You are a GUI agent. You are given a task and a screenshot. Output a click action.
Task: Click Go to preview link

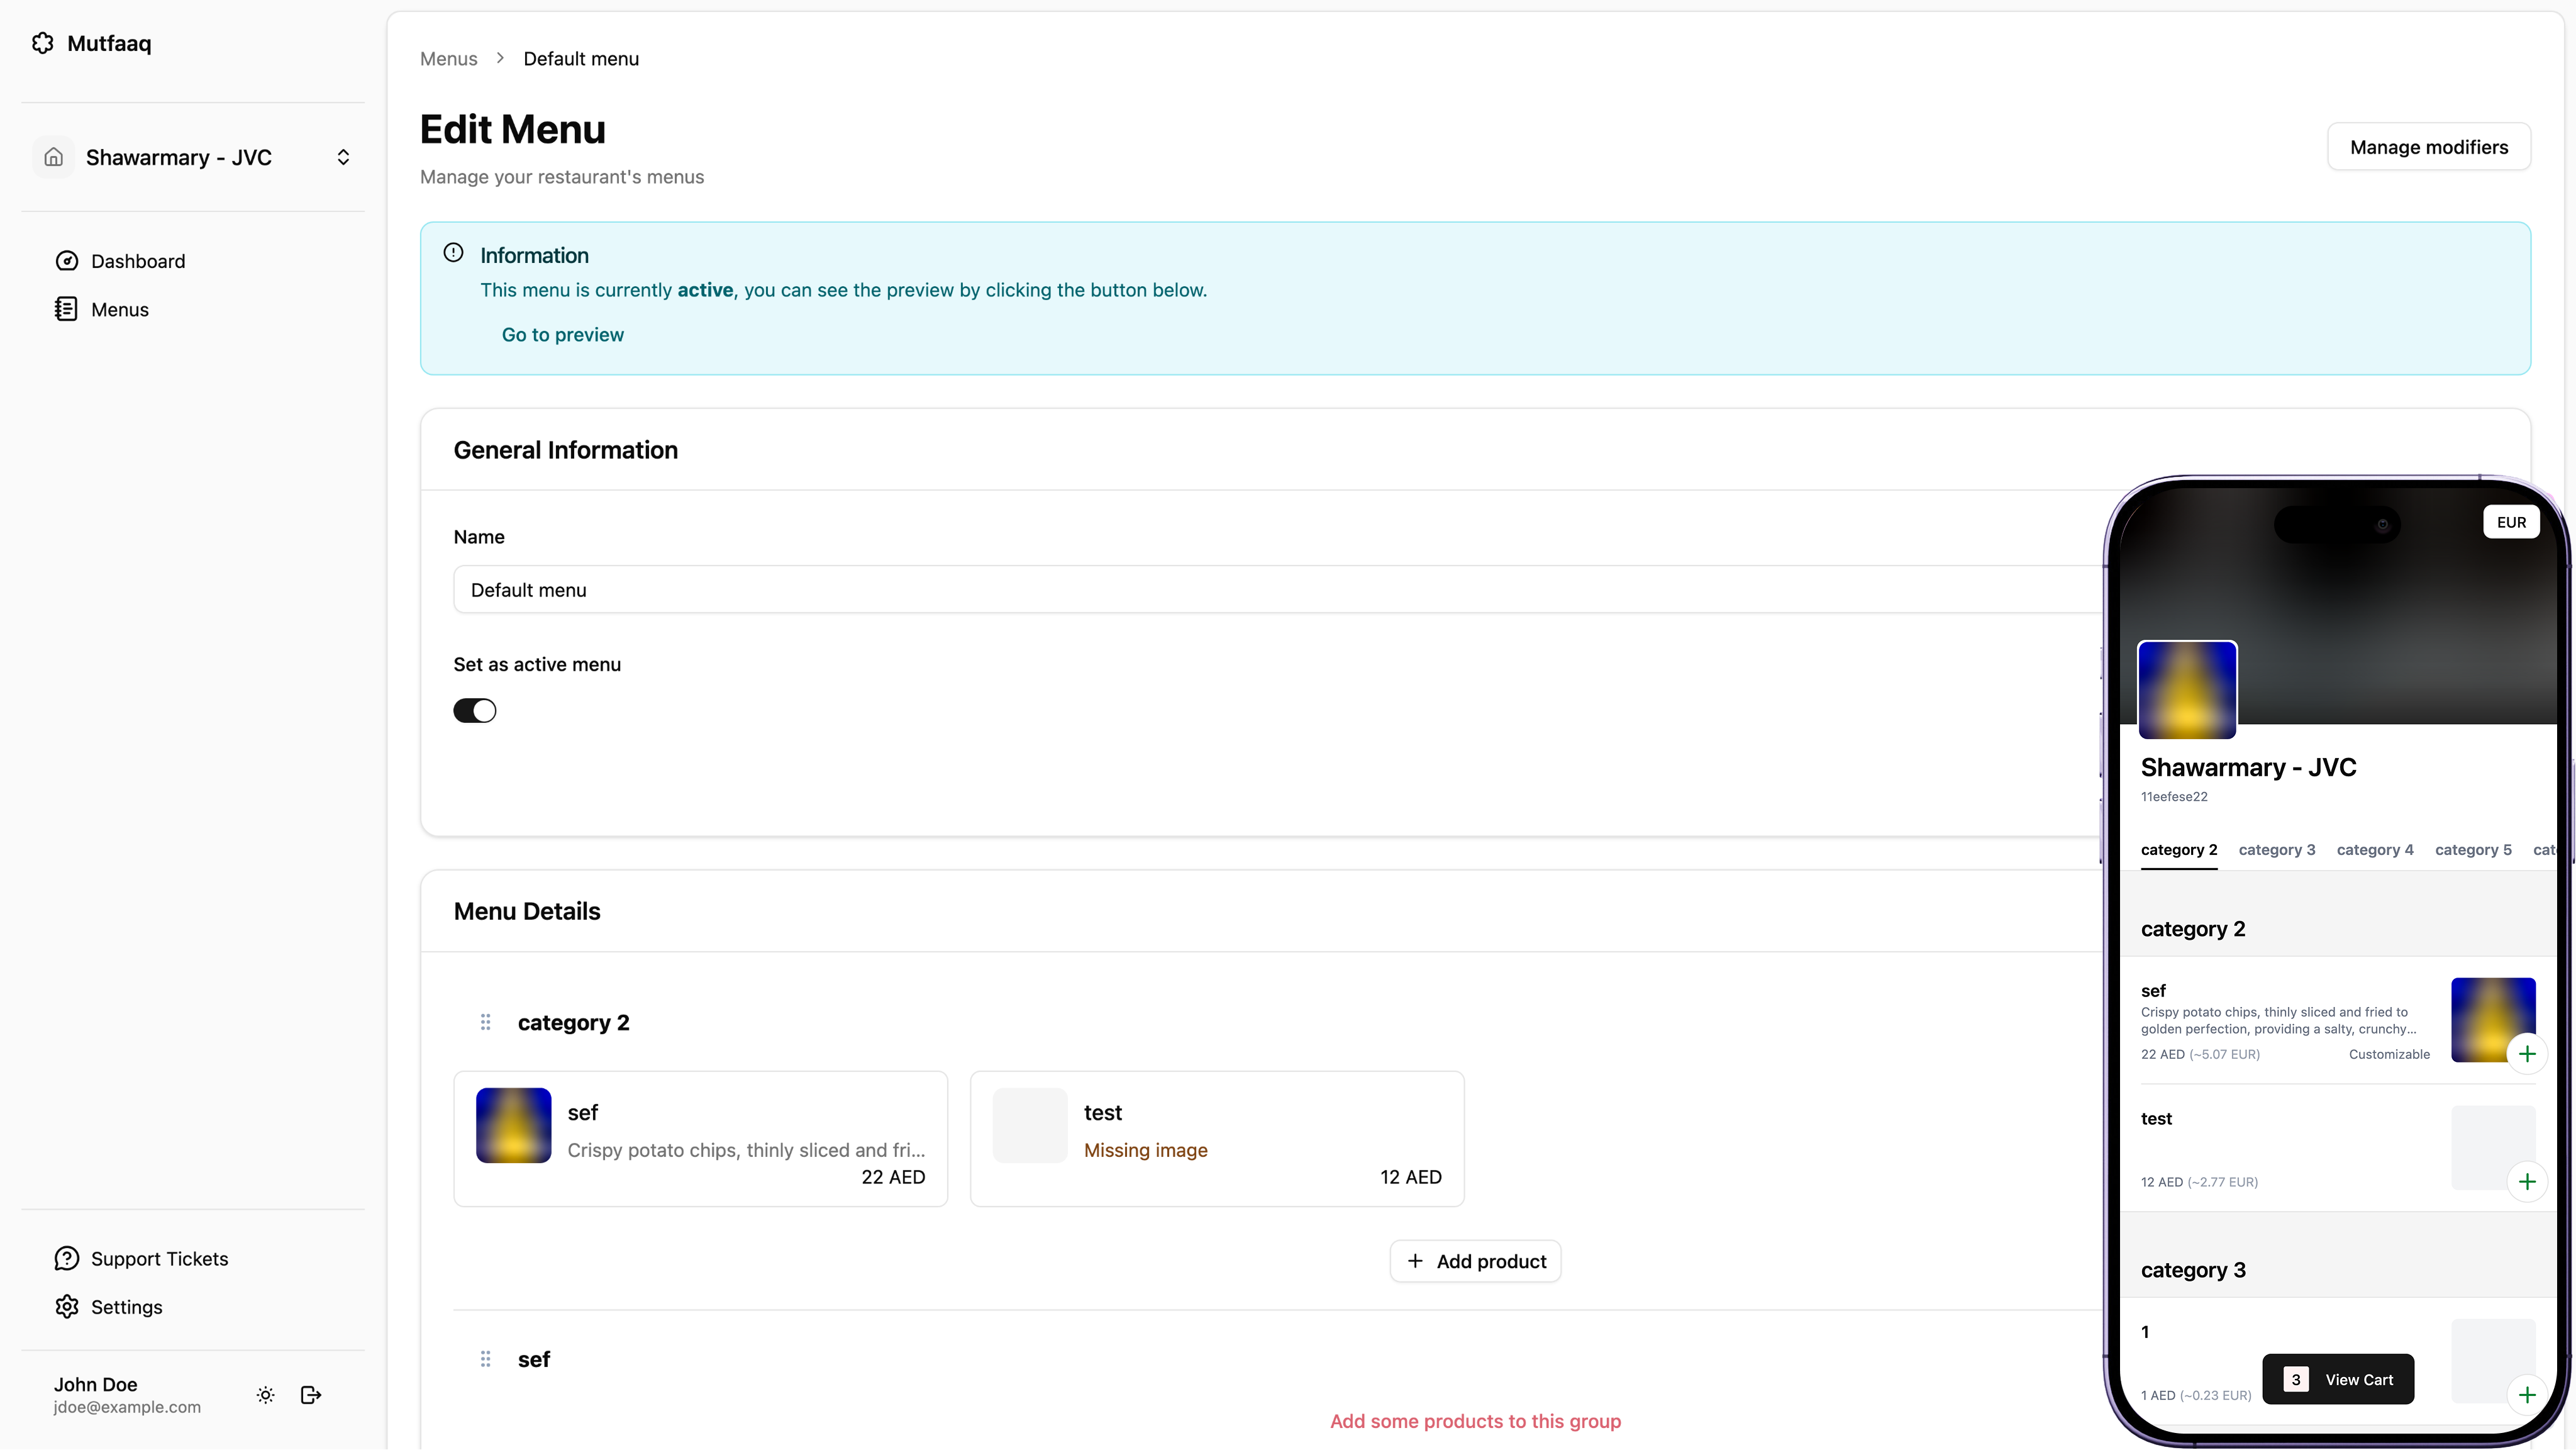click(562, 335)
